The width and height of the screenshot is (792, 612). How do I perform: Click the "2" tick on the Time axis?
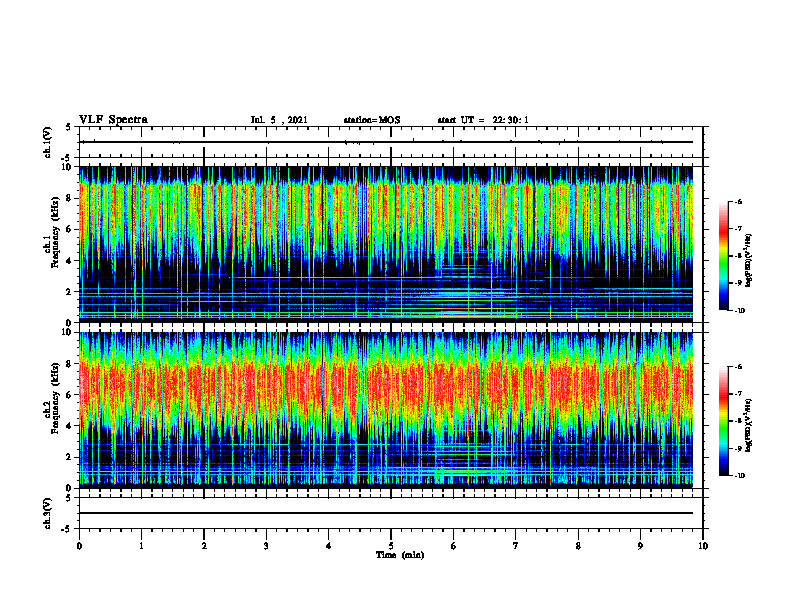point(204,546)
